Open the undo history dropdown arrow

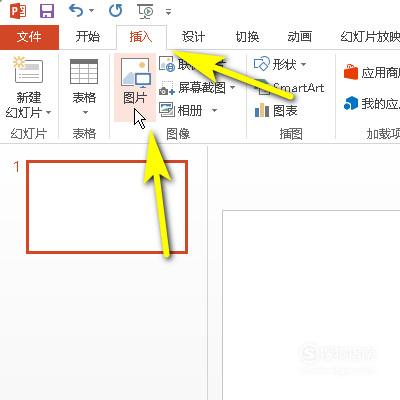[x=91, y=11]
